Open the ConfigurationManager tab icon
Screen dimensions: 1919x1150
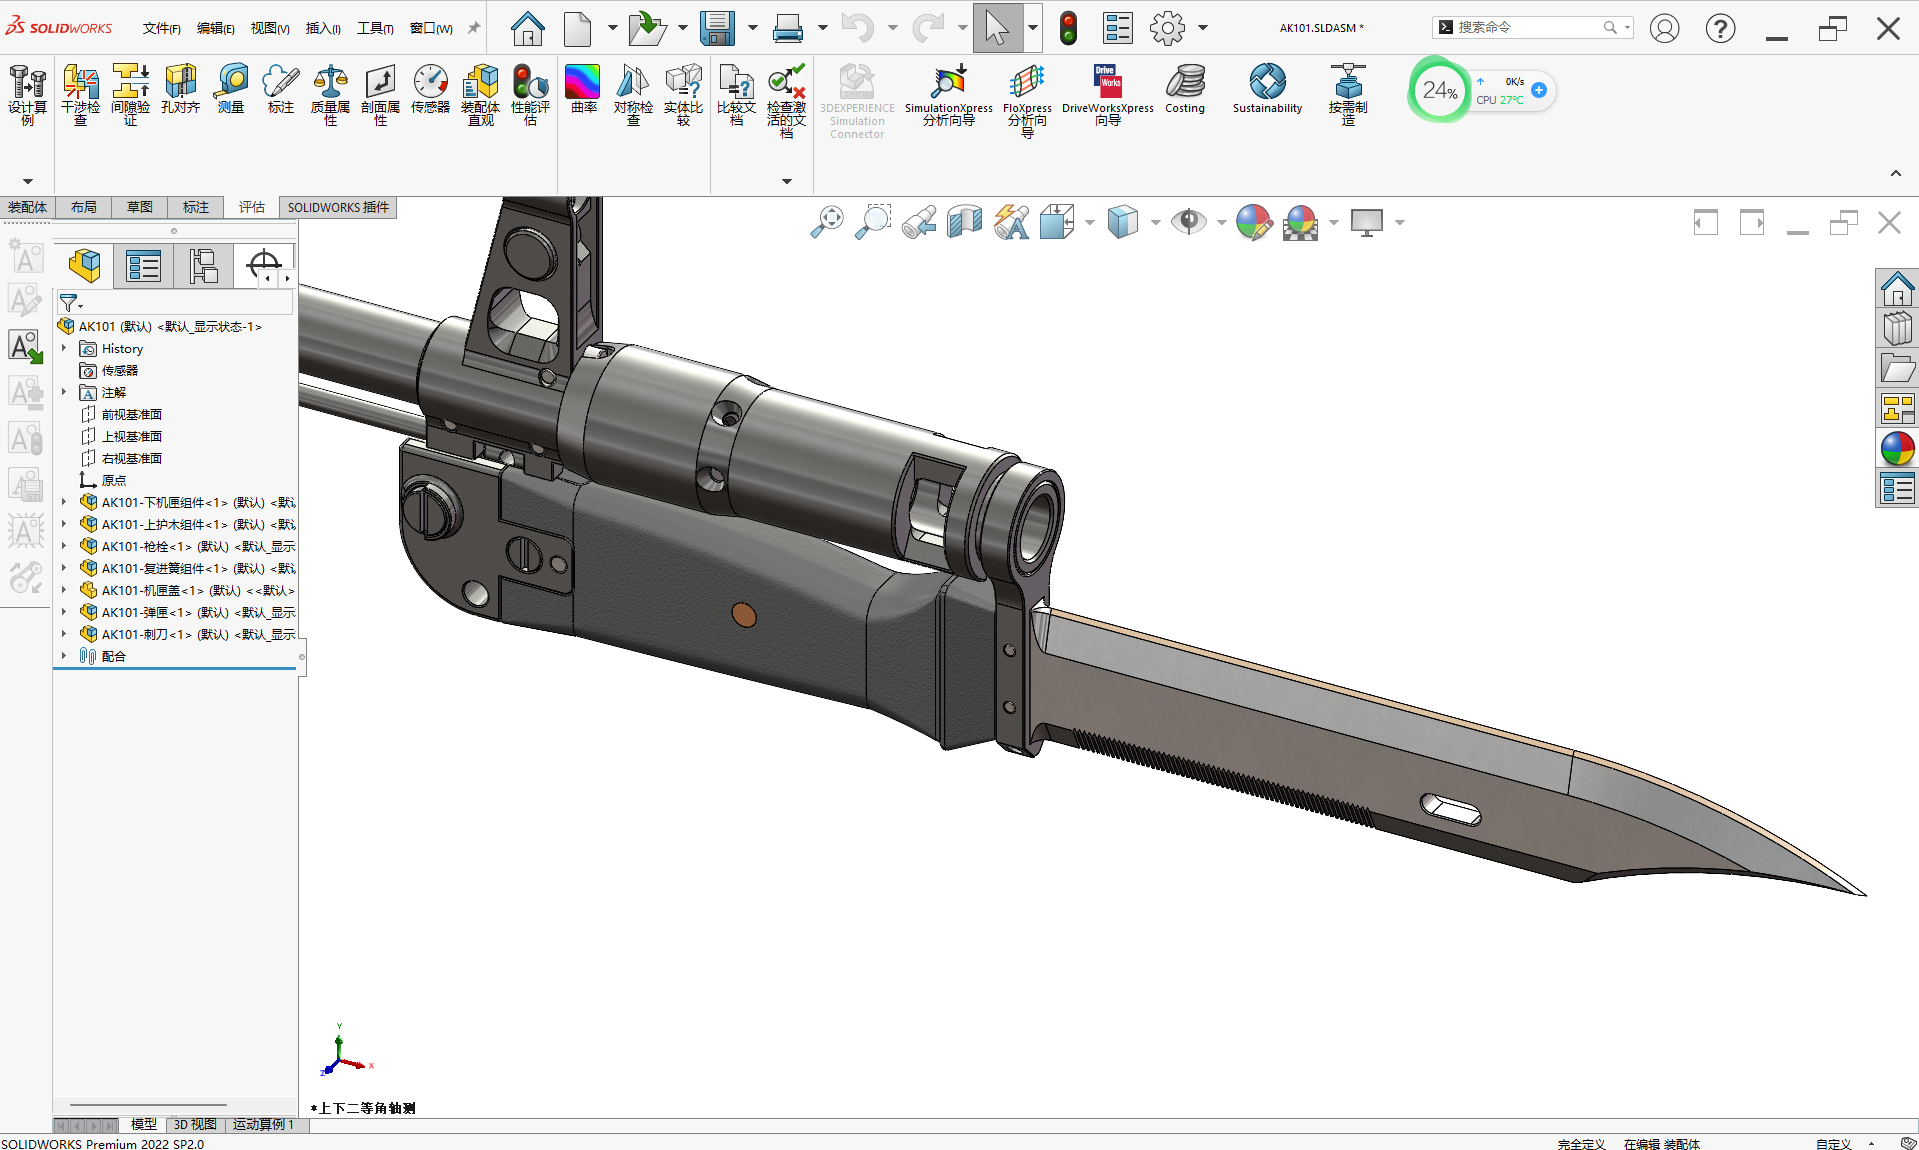point(203,266)
